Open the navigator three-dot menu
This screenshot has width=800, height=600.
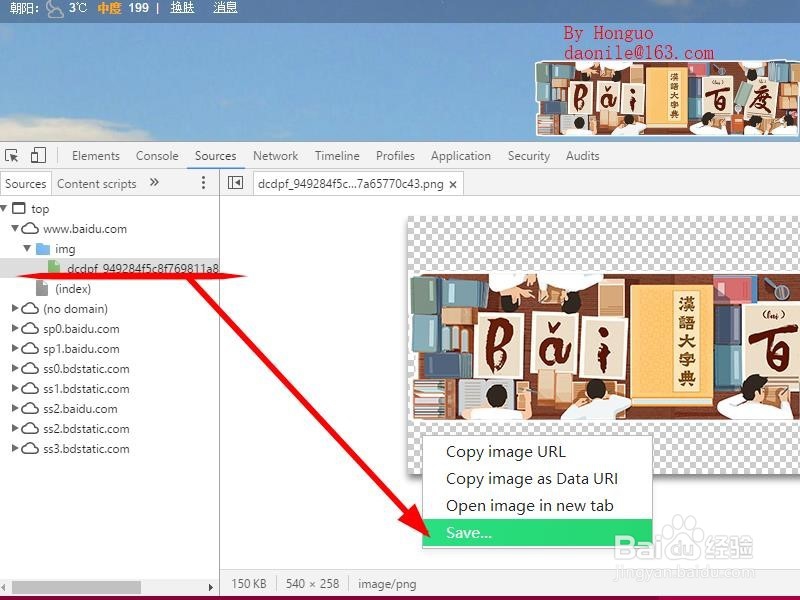point(203,183)
